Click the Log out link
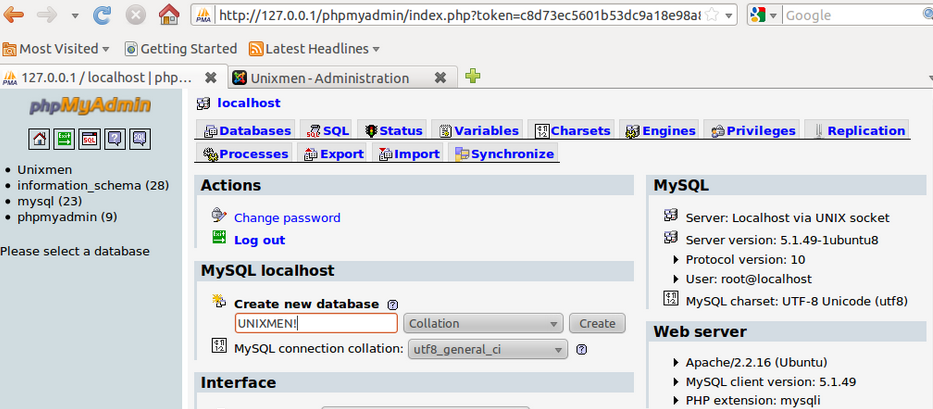 click(259, 240)
